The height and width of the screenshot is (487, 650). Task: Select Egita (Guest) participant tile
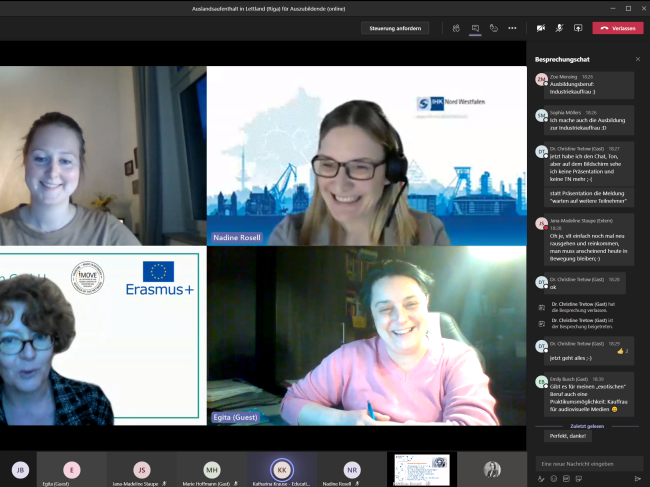[x=72, y=470]
